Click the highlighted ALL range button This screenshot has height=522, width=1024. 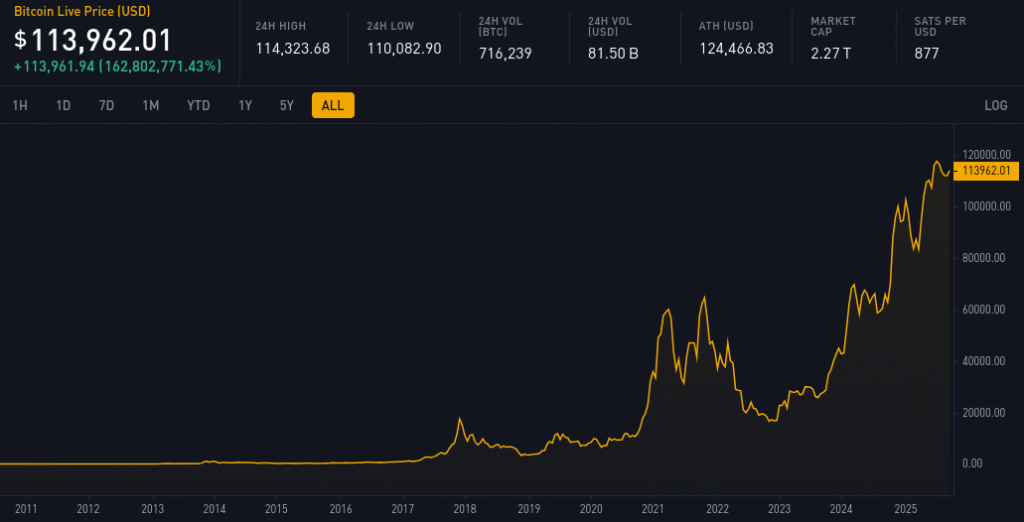pos(333,105)
